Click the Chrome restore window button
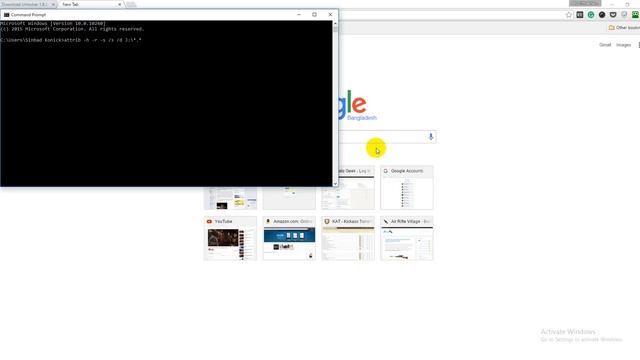640x360 pixels. point(627,4)
